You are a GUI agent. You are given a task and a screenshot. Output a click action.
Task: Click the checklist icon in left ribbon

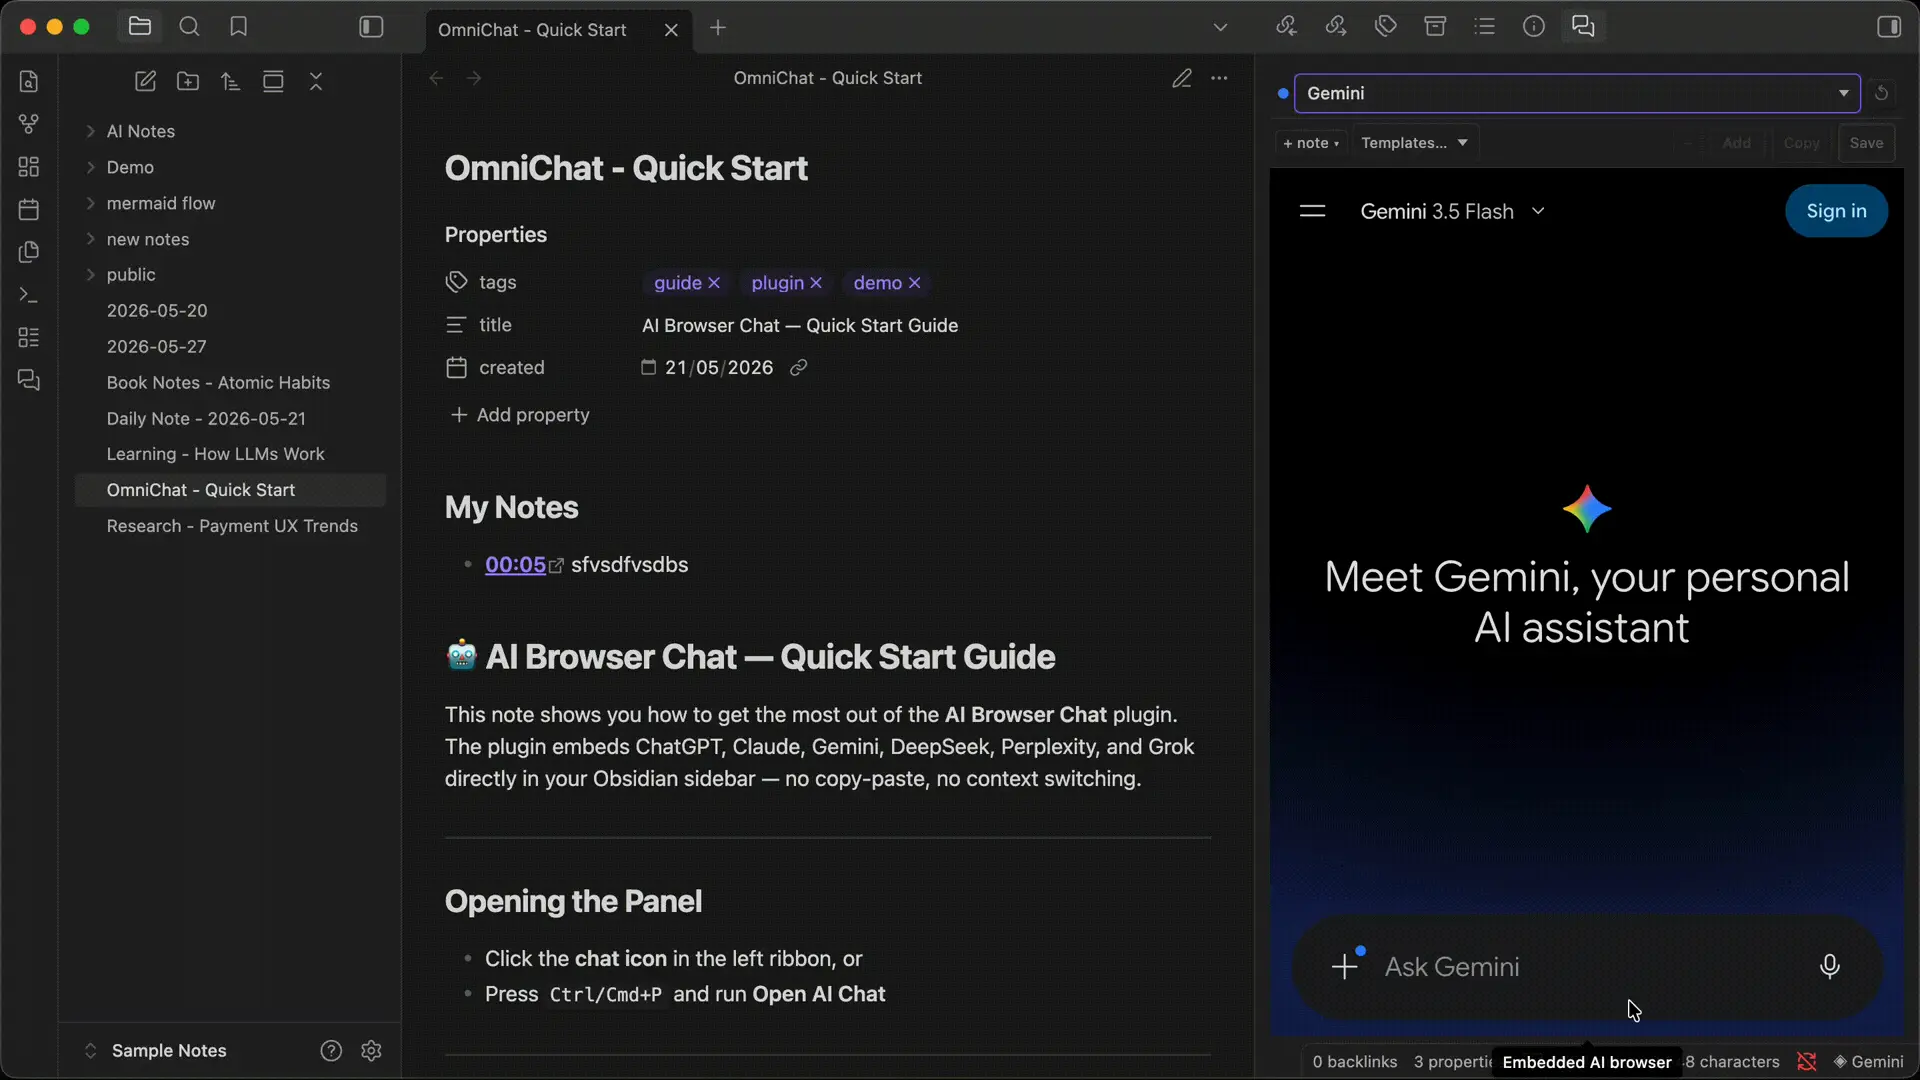[x=29, y=338]
